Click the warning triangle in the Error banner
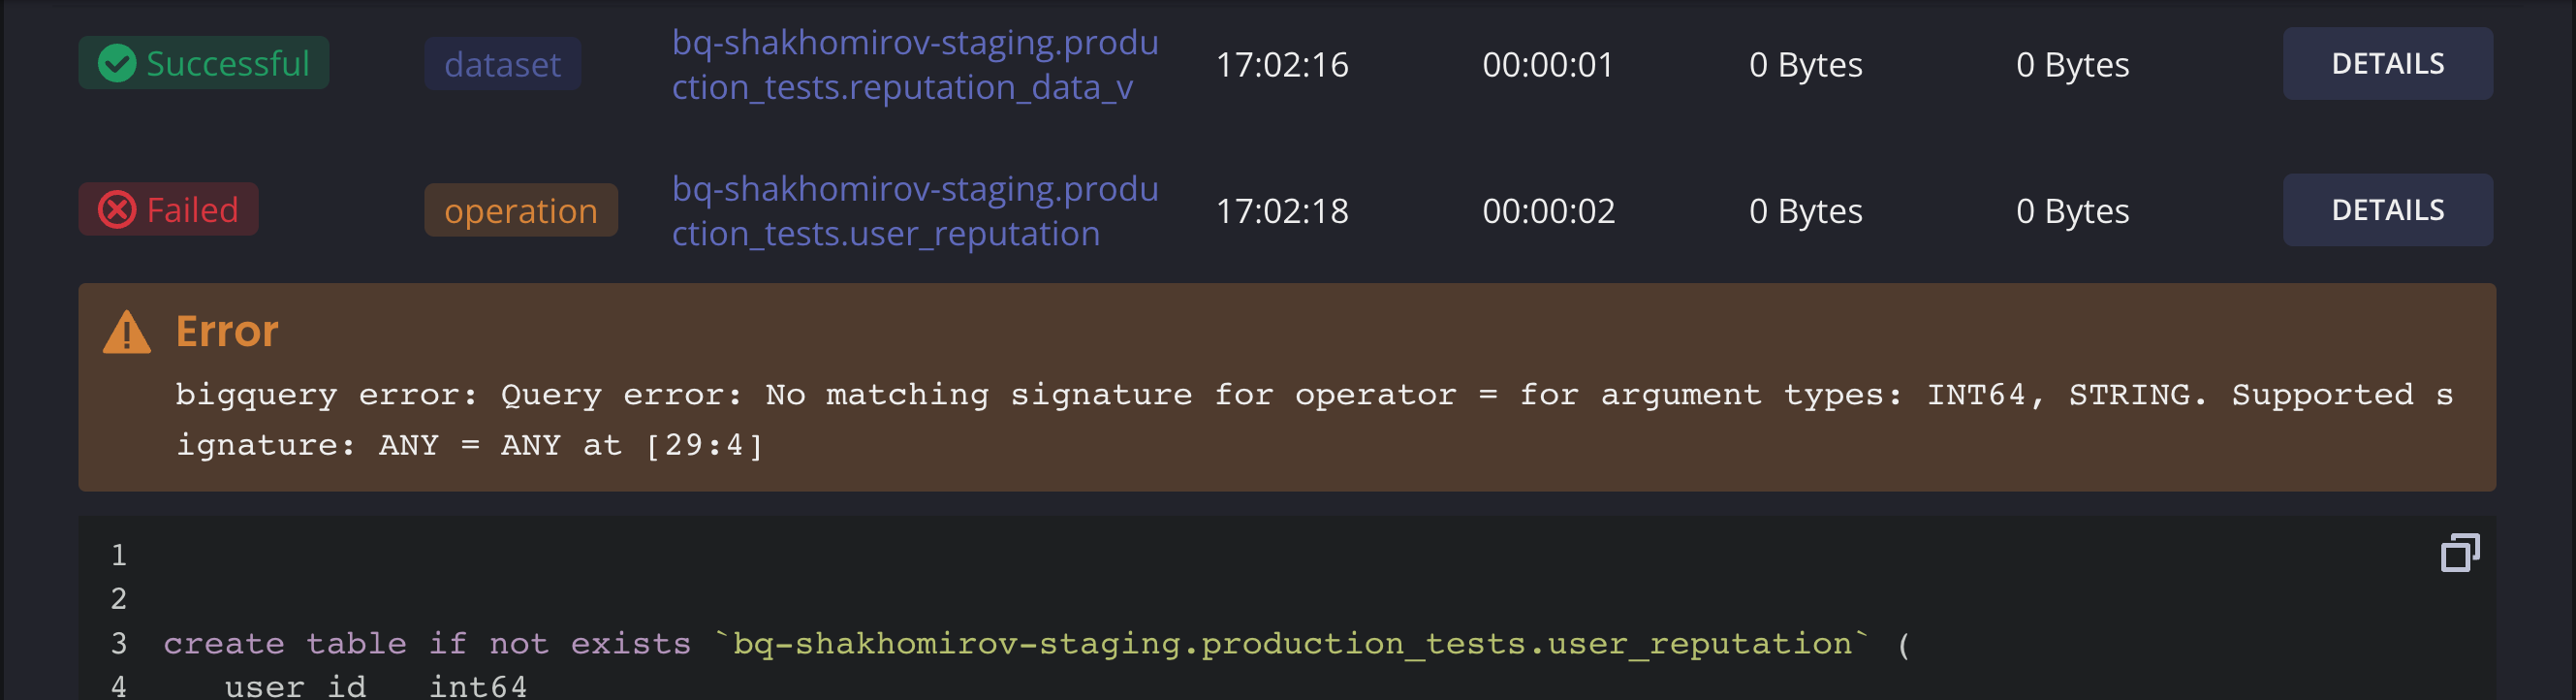 click(x=125, y=333)
